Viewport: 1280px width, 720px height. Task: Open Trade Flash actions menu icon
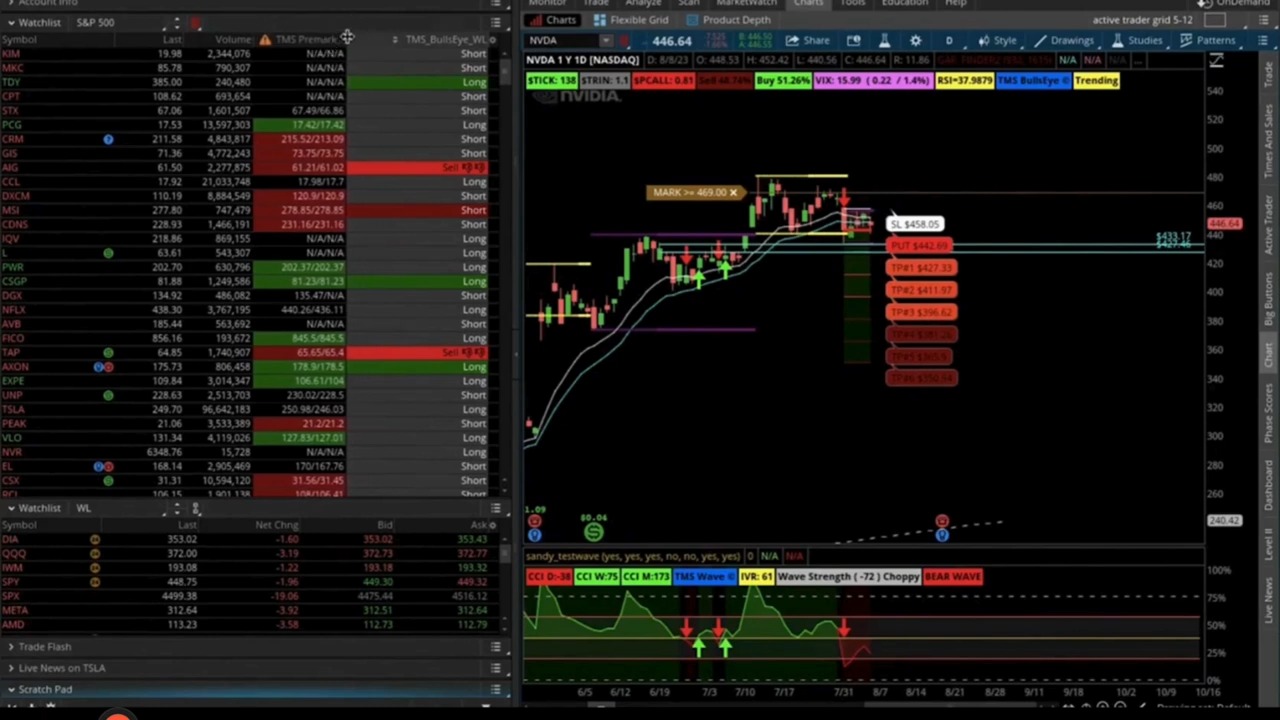[x=495, y=647]
